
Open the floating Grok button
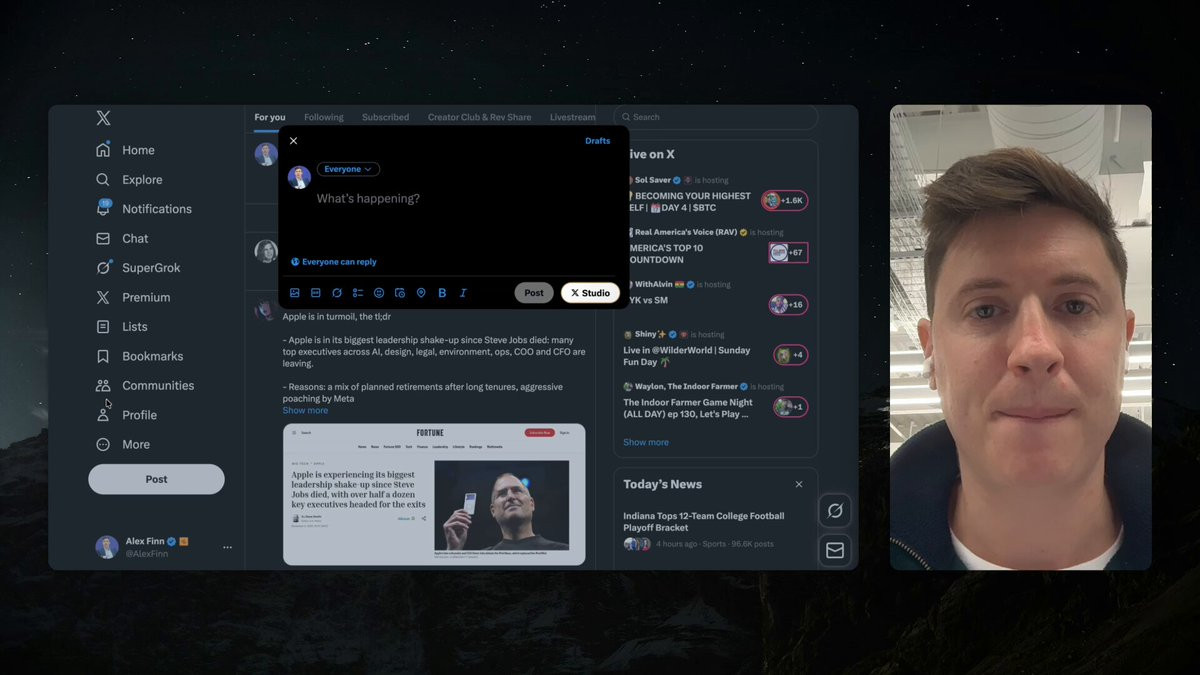click(x=835, y=511)
